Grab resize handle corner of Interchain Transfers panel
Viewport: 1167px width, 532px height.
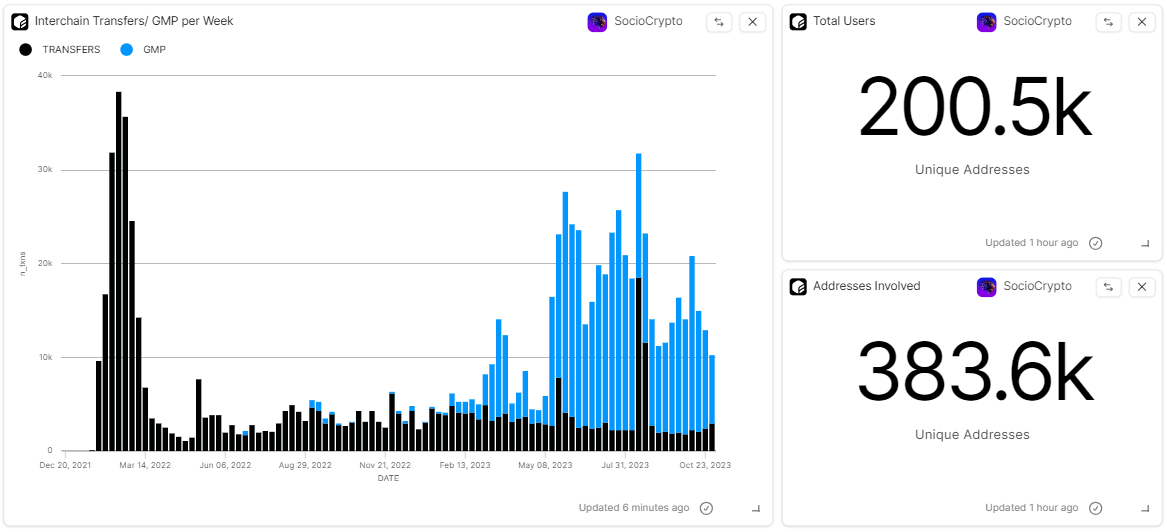tap(756, 509)
